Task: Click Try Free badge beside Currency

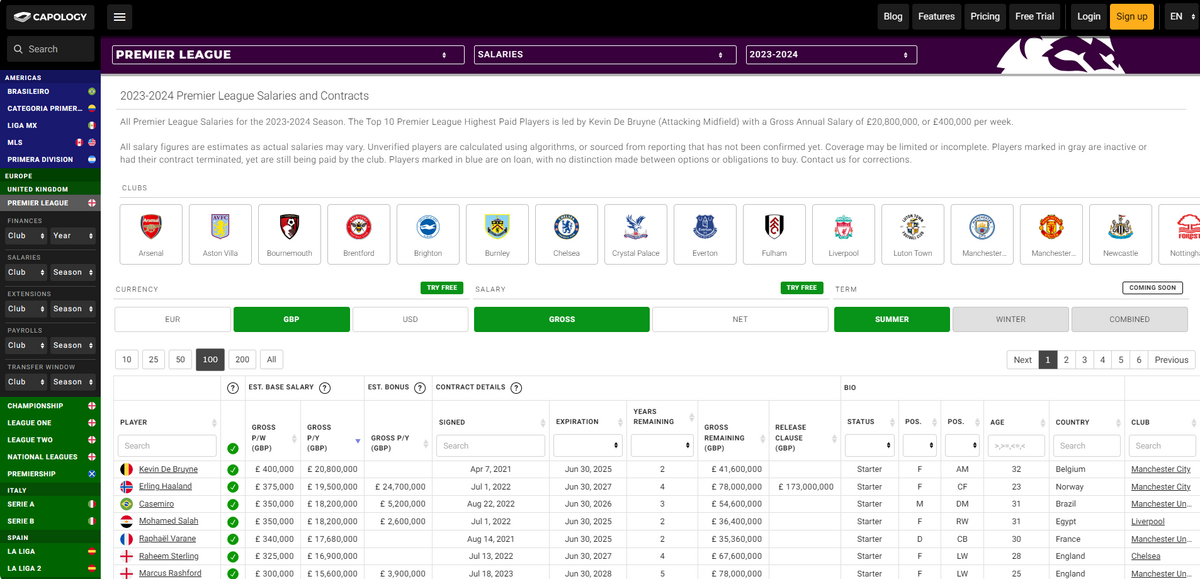Action: point(442,288)
